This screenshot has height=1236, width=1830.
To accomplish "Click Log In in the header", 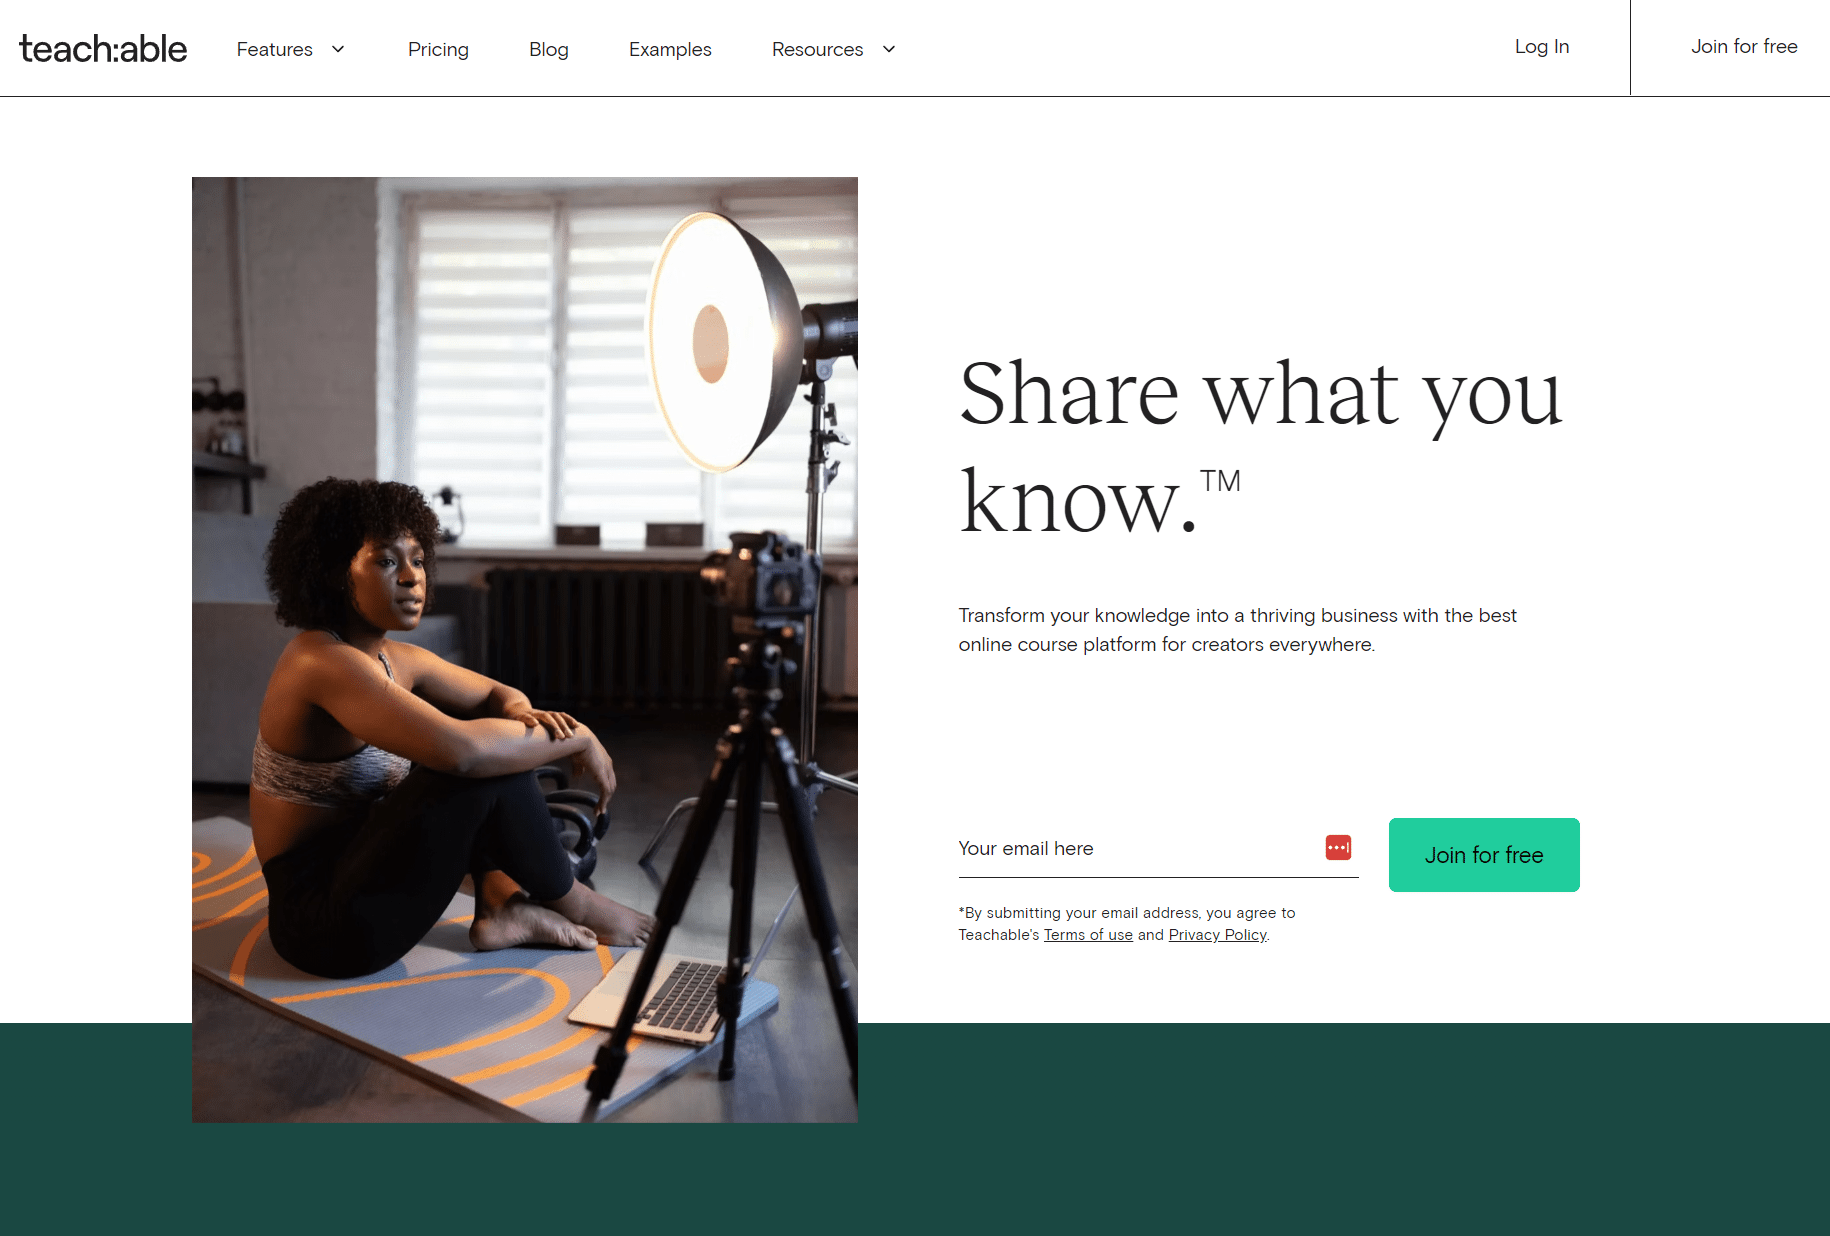I will (1542, 46).
